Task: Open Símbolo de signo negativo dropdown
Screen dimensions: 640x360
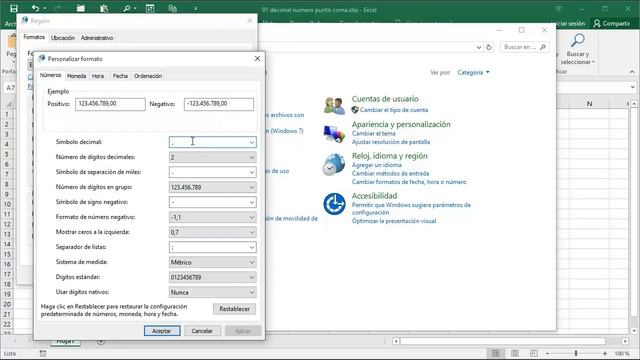Action: point(252,202)
